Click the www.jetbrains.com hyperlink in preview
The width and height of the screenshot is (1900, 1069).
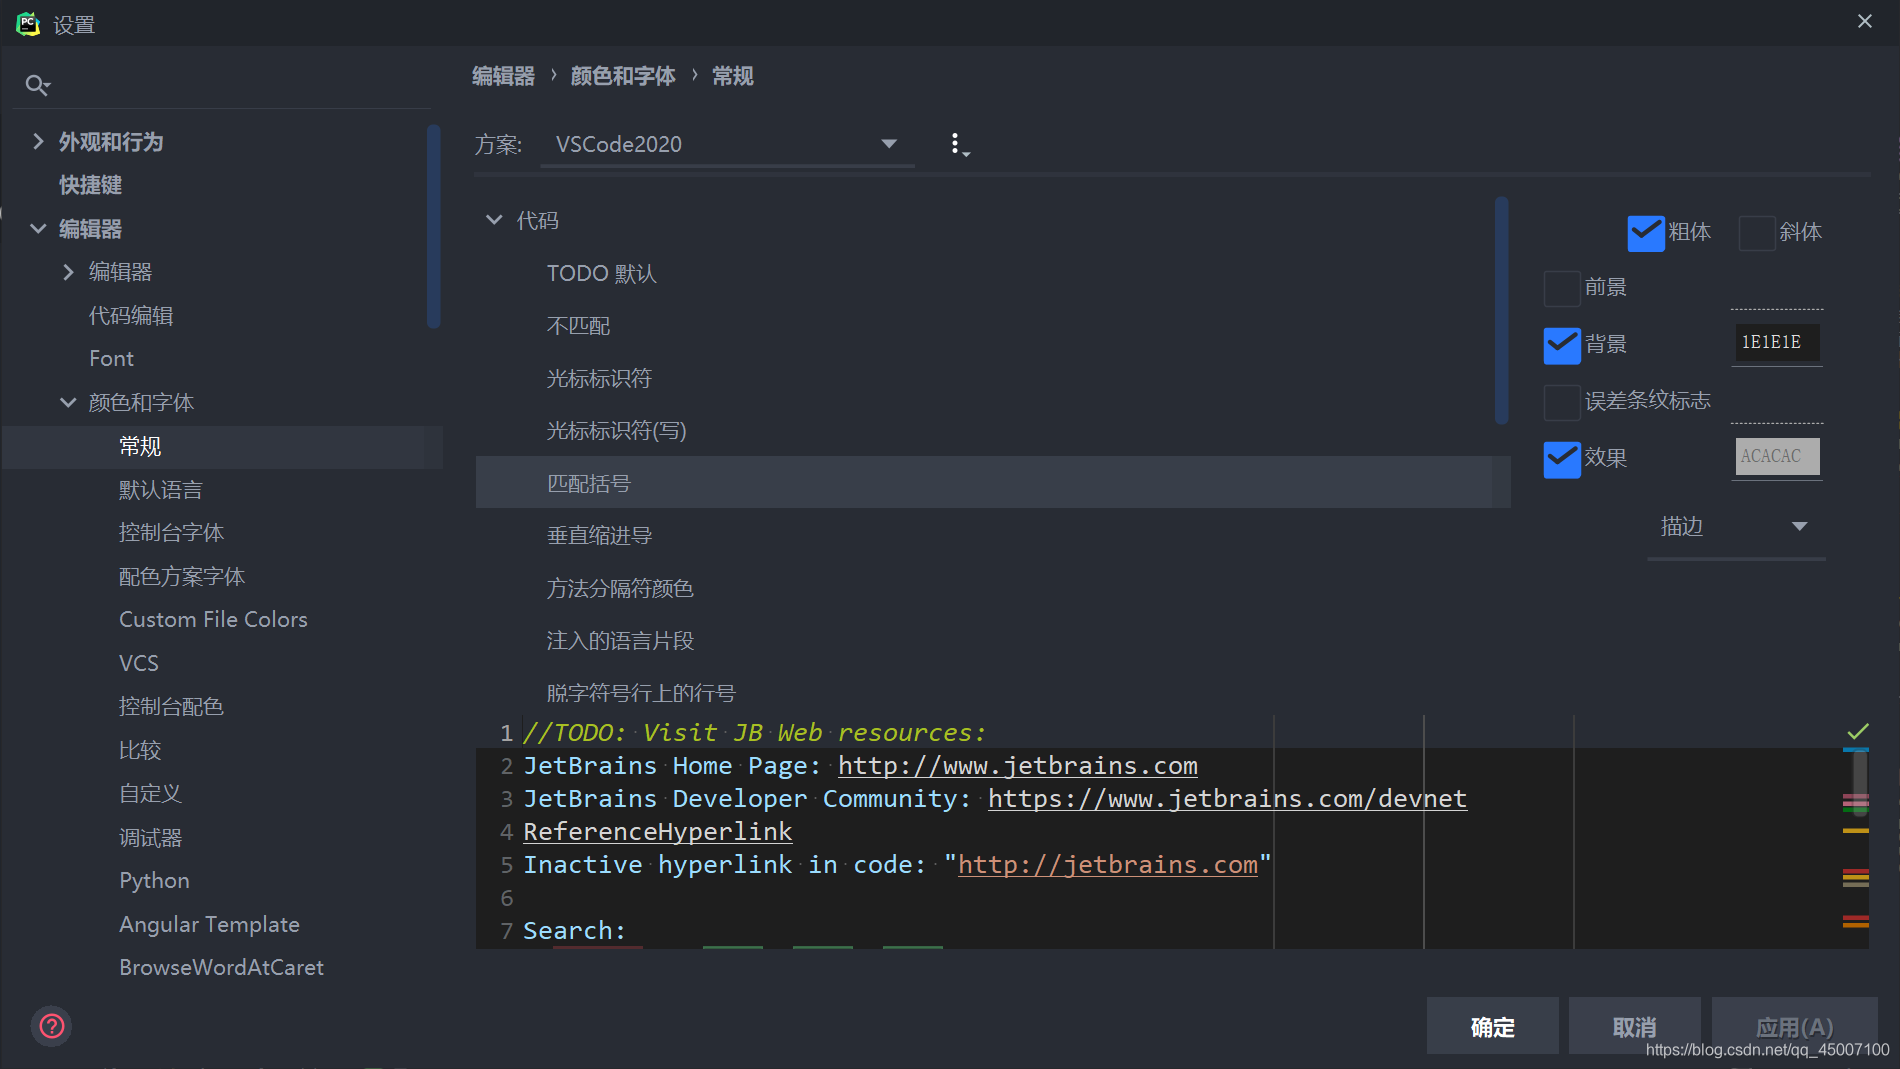1018,766
